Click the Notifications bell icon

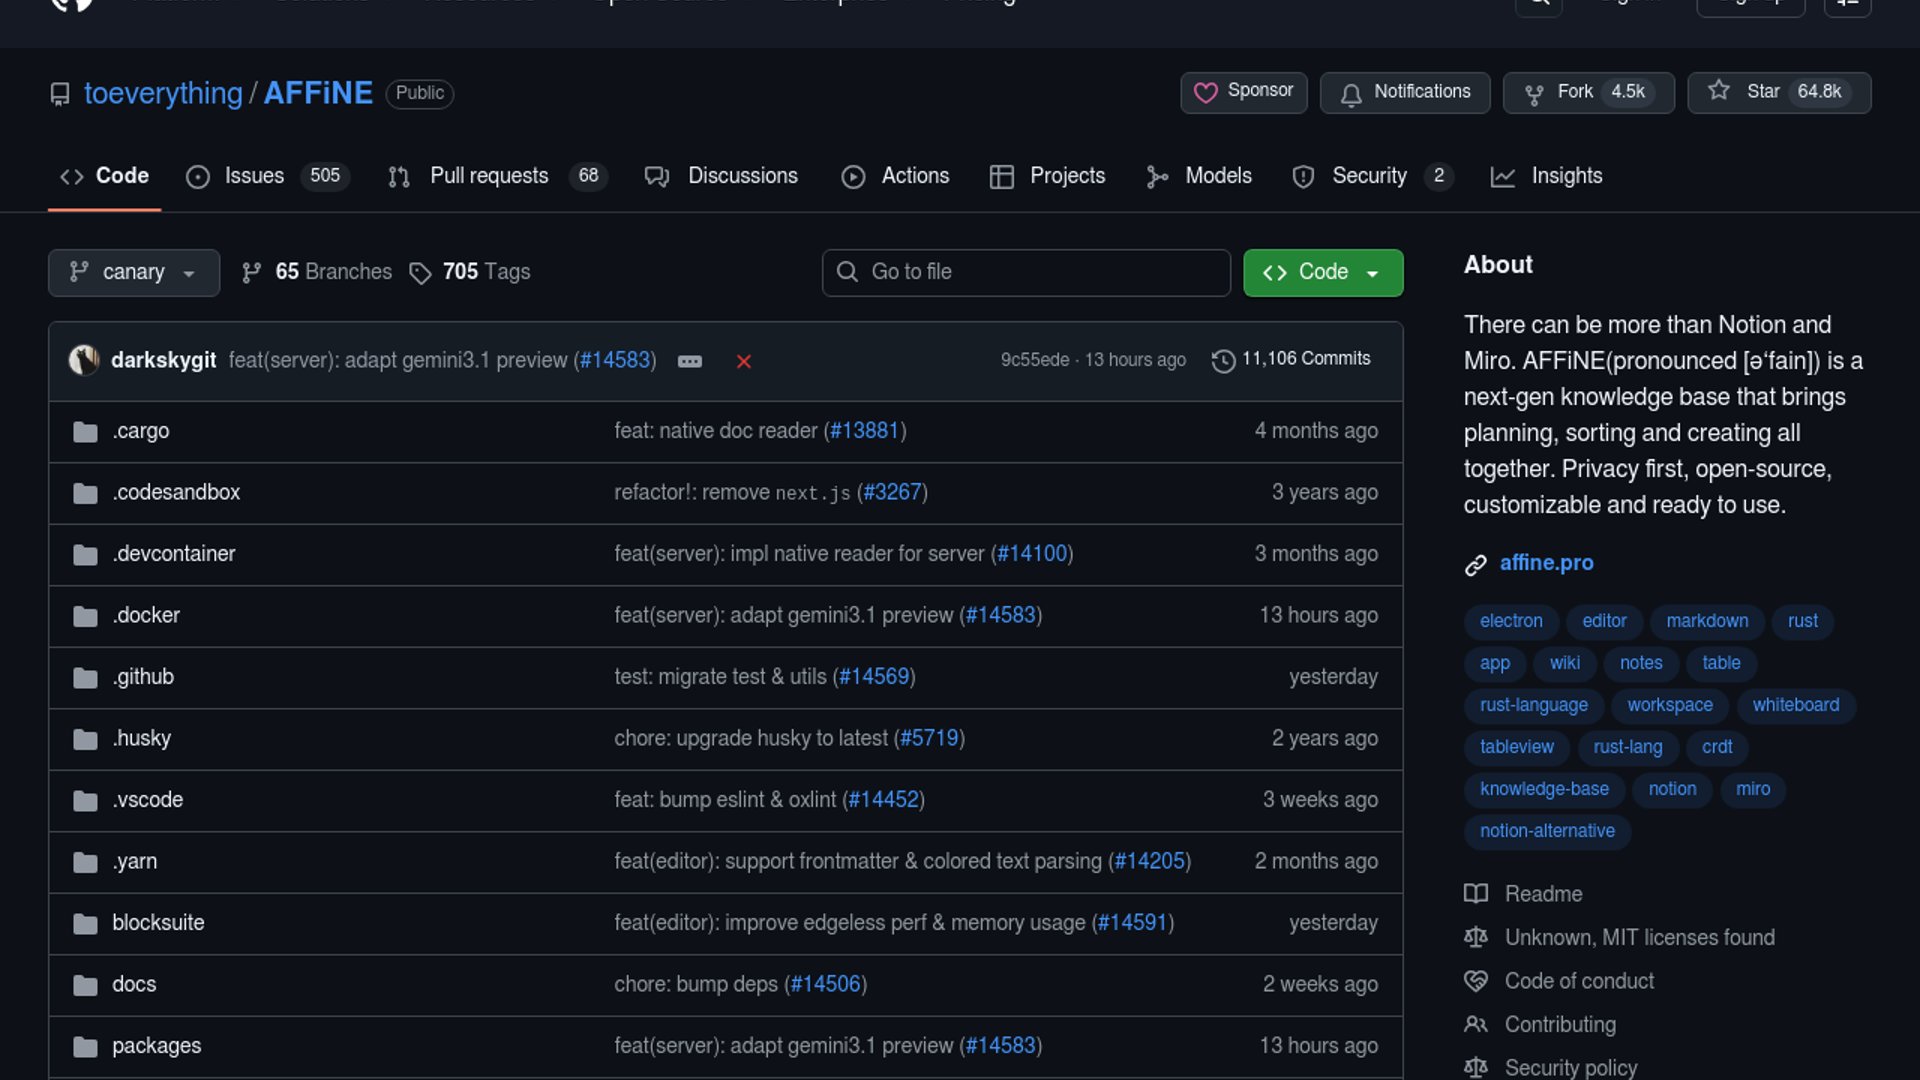(x=1351, y=93)
